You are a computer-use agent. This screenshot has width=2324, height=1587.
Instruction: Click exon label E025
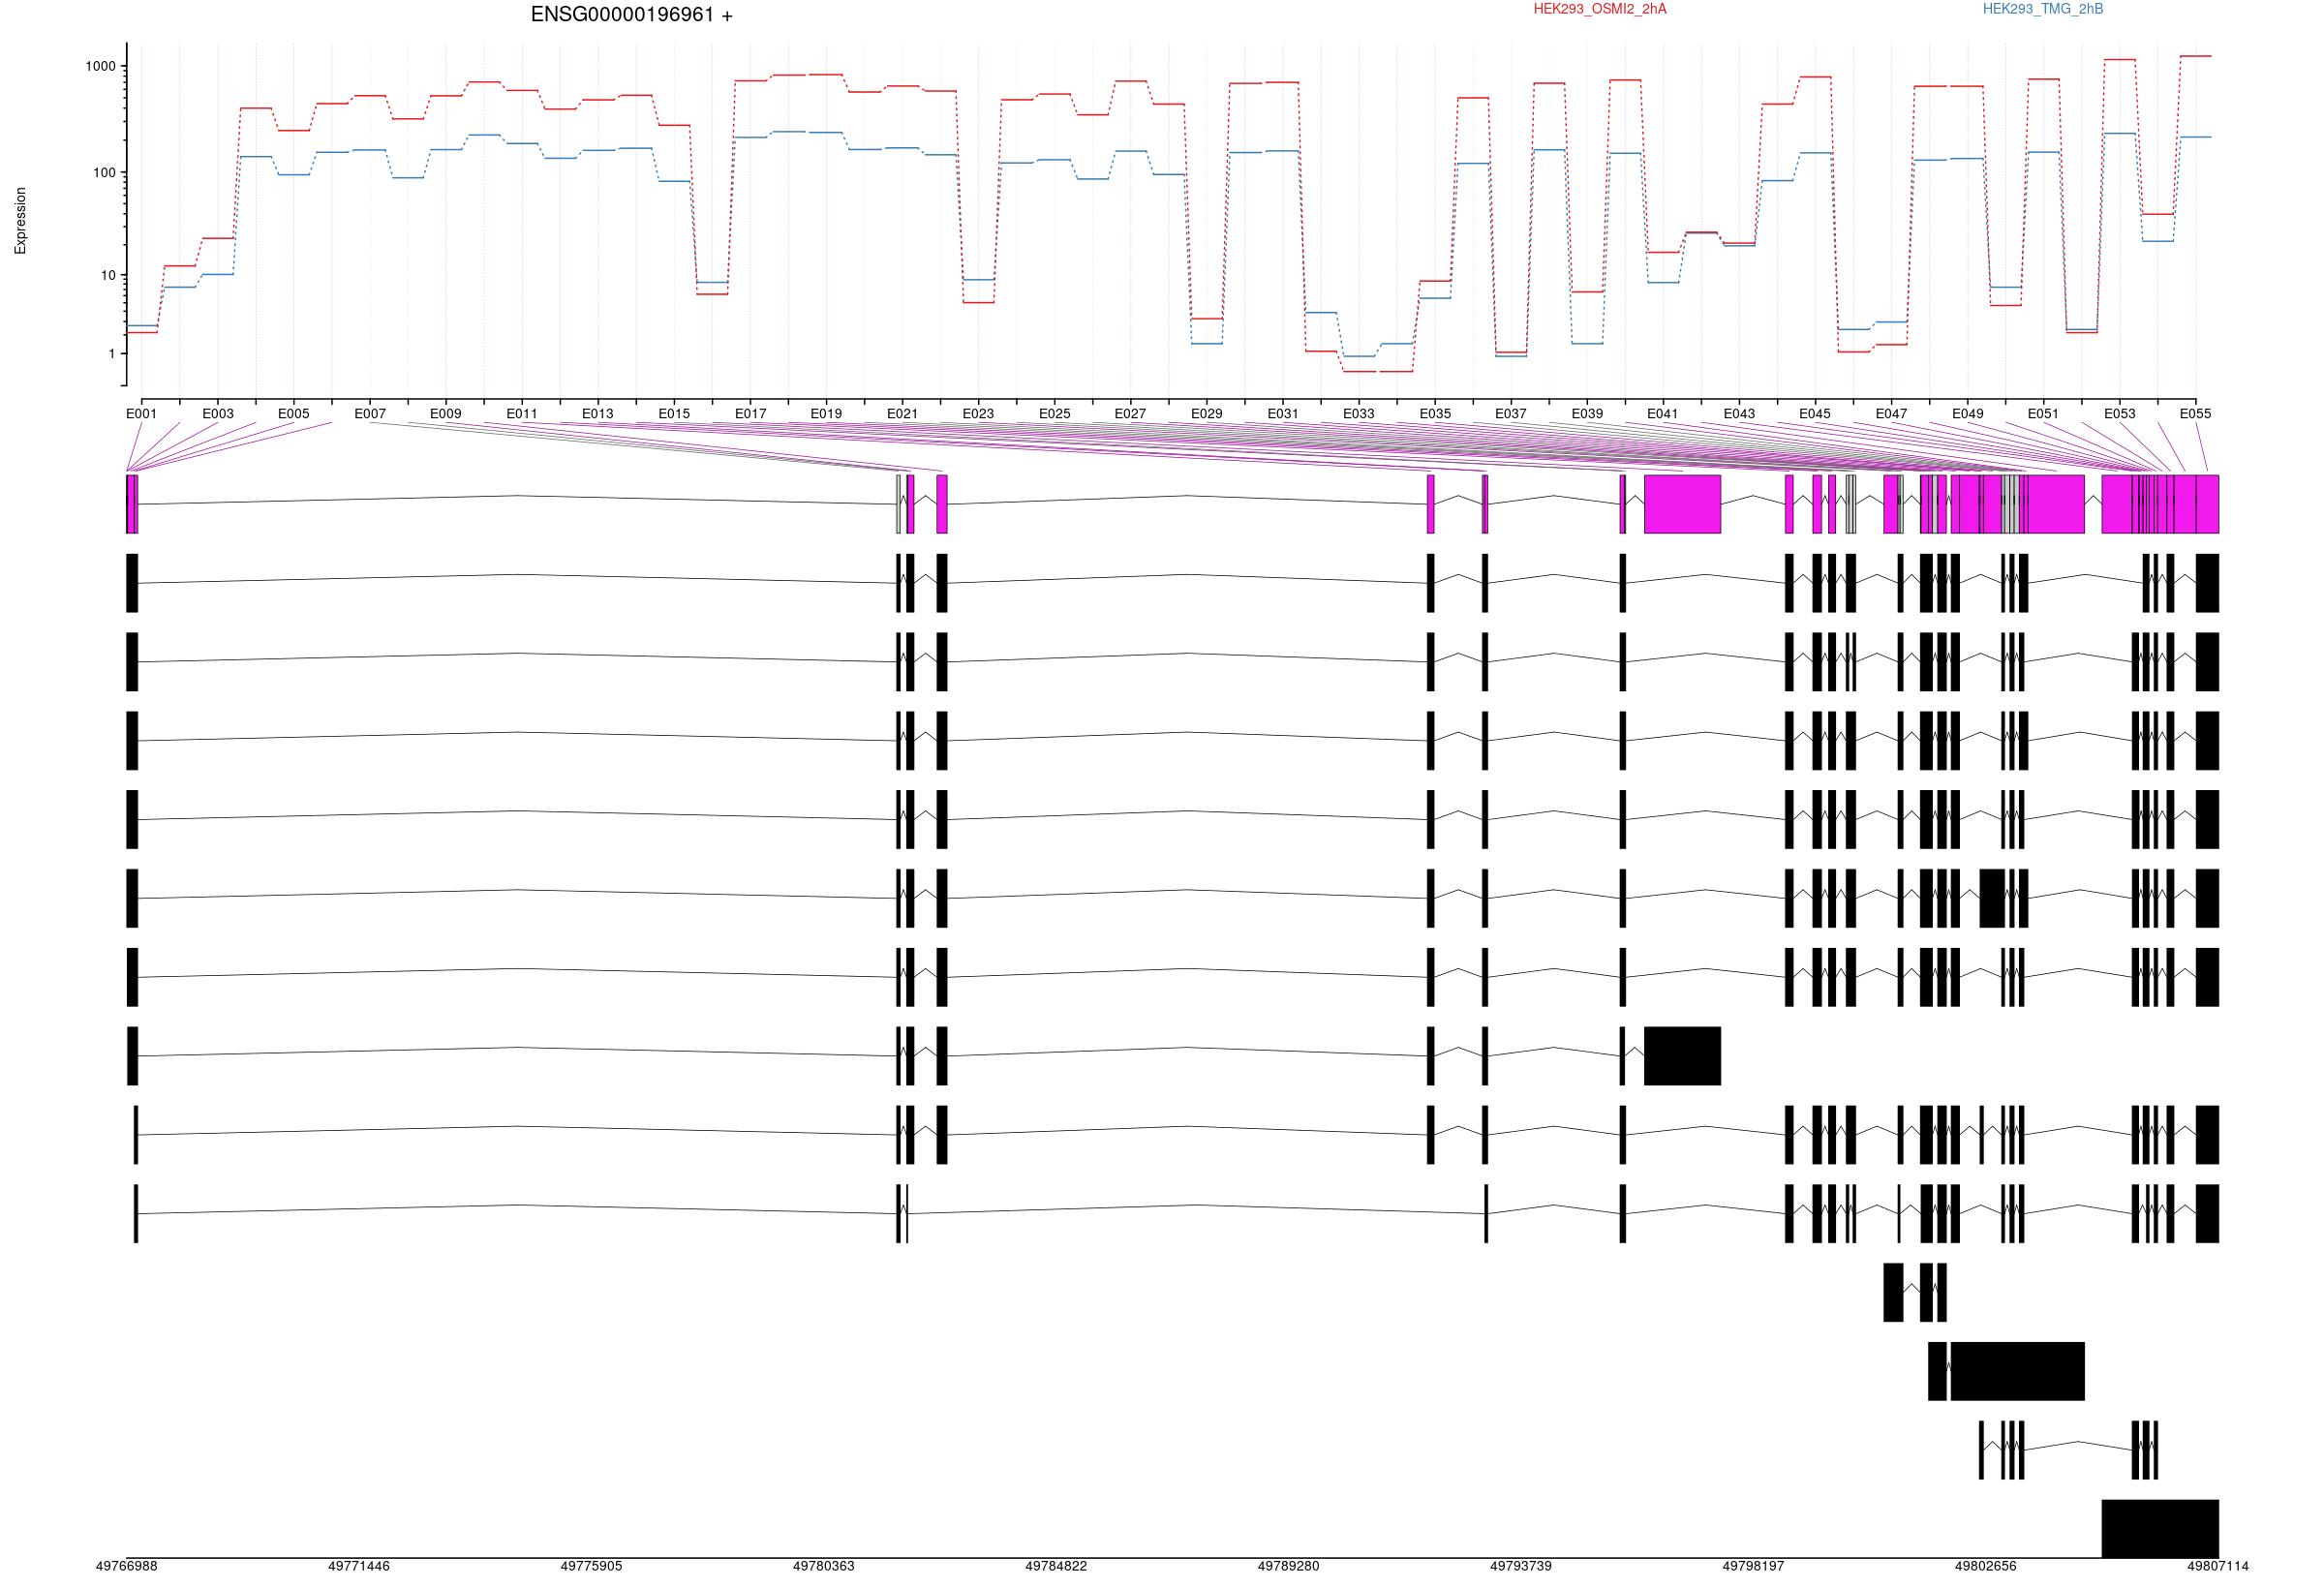1054,413
